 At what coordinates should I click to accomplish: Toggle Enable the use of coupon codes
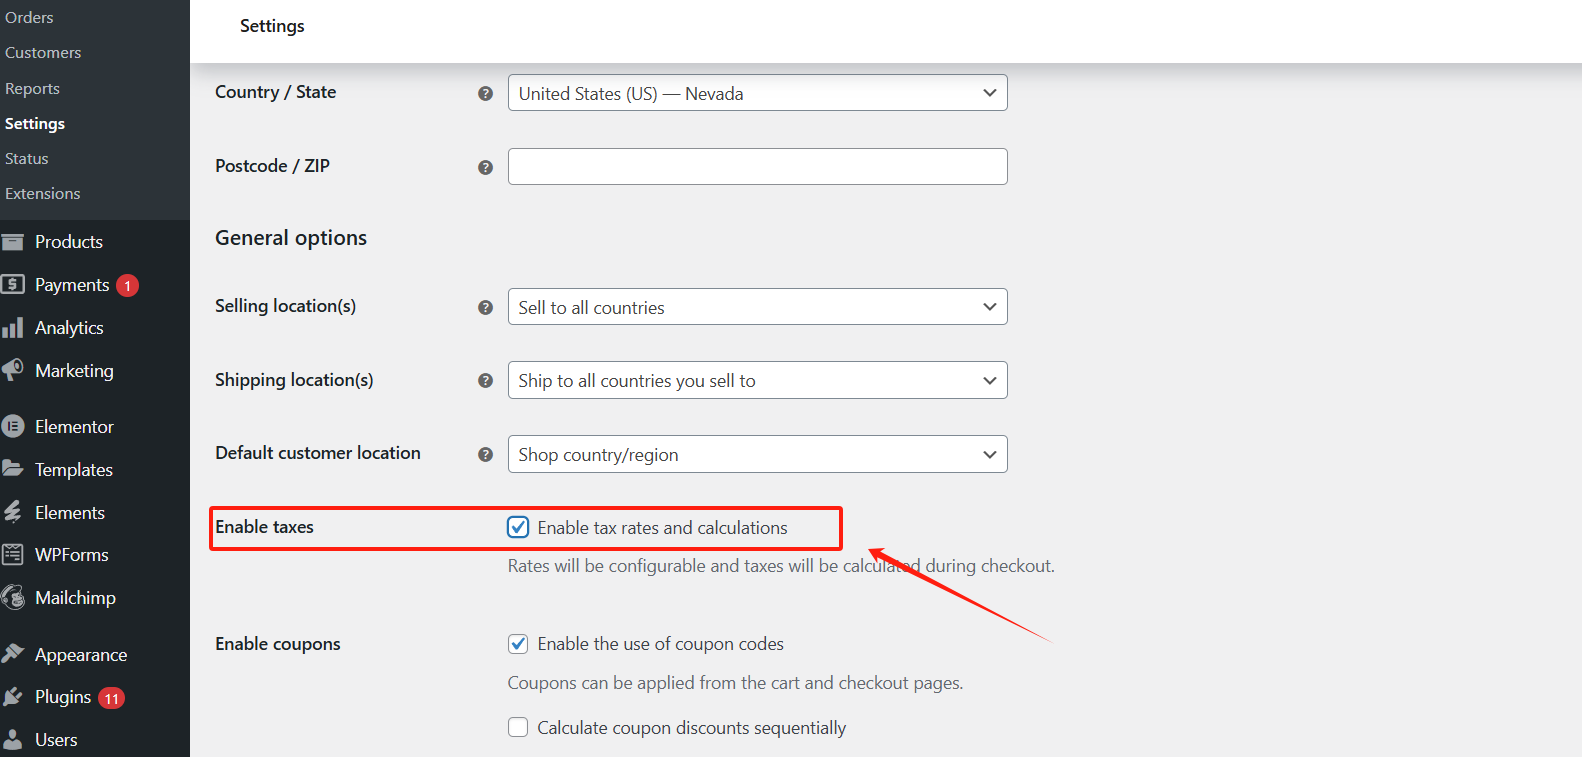click(518, 644)
